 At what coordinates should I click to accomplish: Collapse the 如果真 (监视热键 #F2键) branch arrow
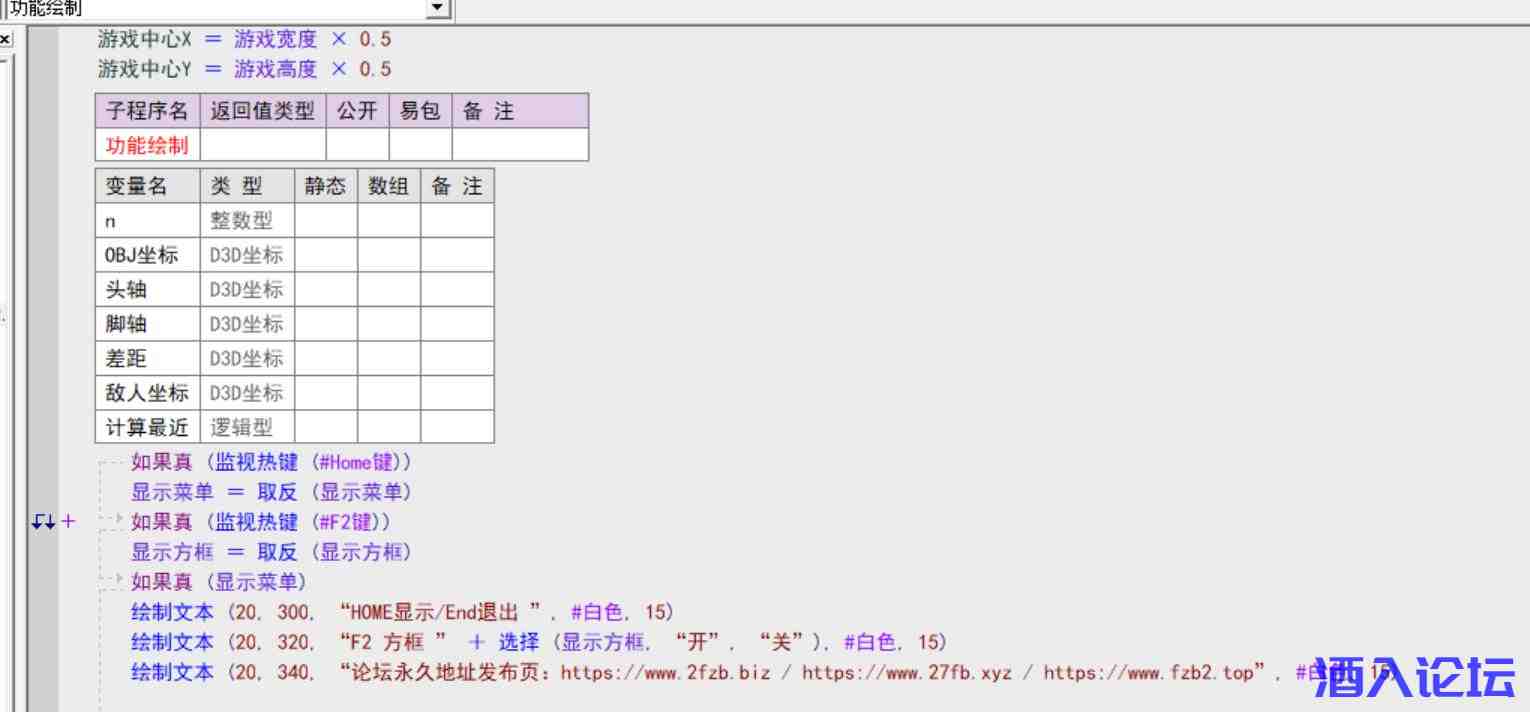point(118,520)
